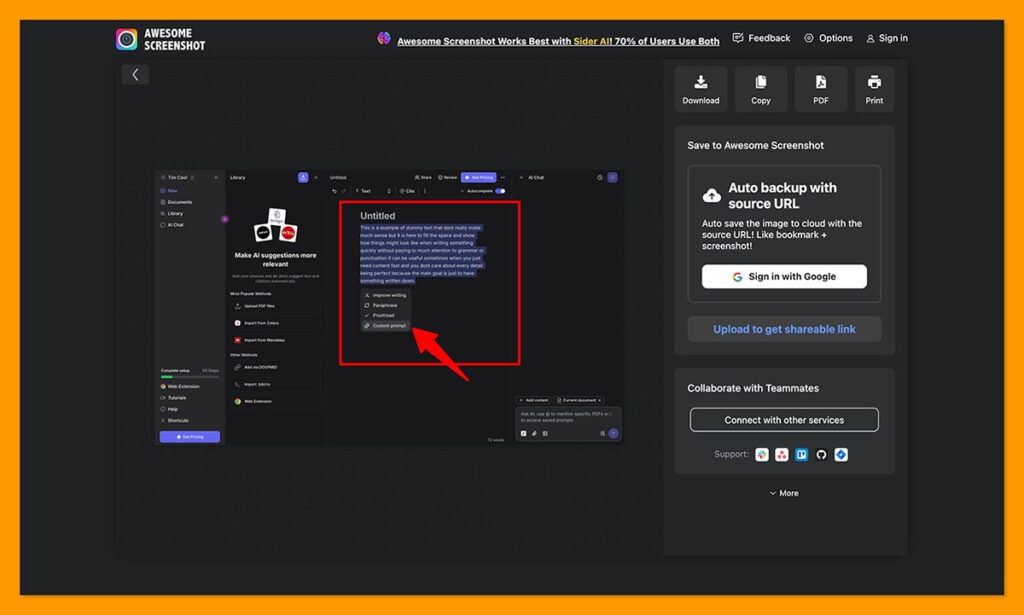Image resolution: width=1024 pixels, height=615 pixels.
Task: Select the Slack support icon
Action: pyautogui.click(x=762, y=454)
